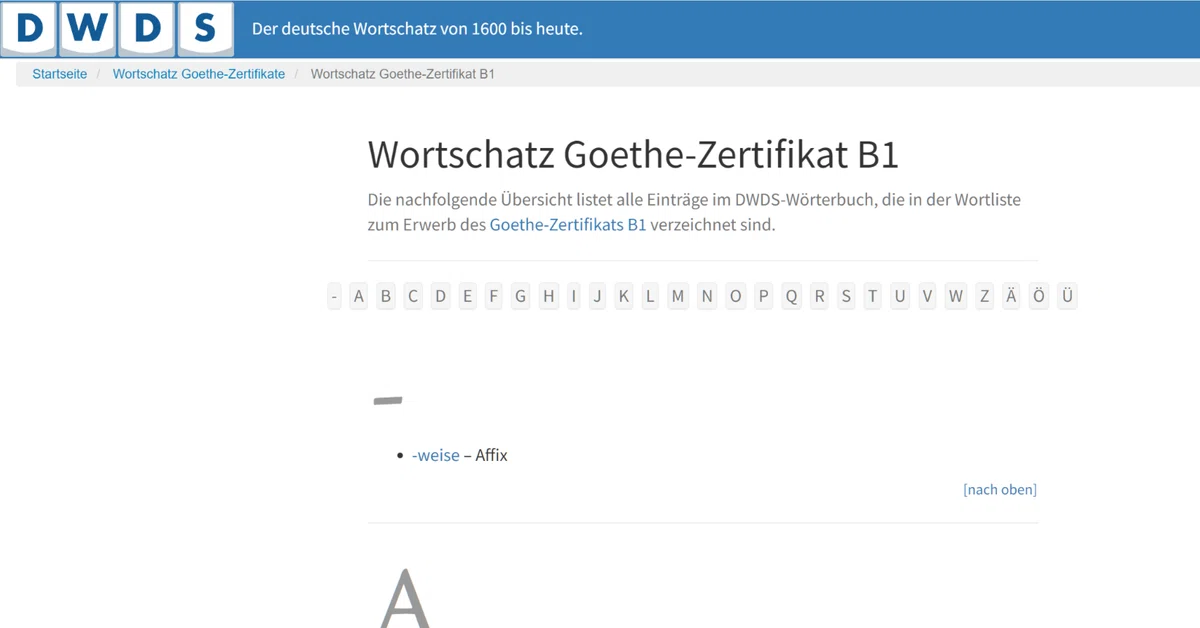This screenshot has width=1200, height=628.
Task: Jump to letter T section
Action: click(x=873, y=296)
